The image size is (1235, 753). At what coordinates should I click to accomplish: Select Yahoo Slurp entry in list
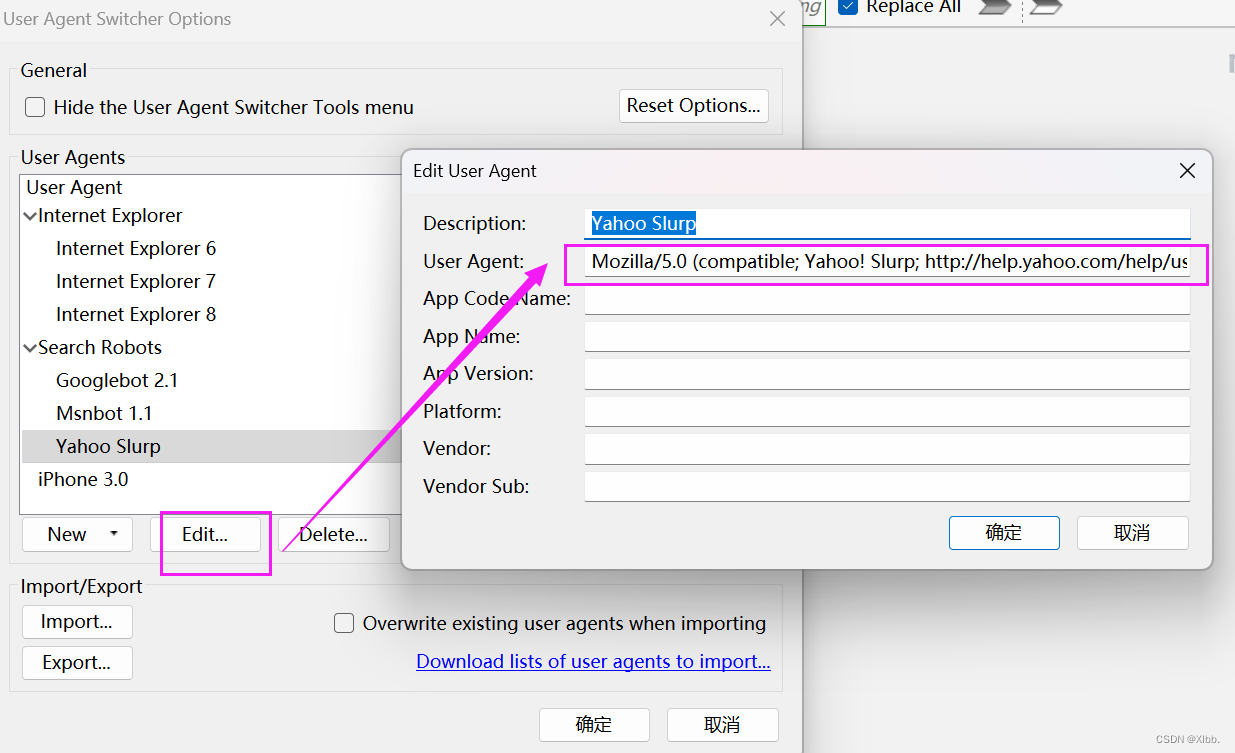211,446
